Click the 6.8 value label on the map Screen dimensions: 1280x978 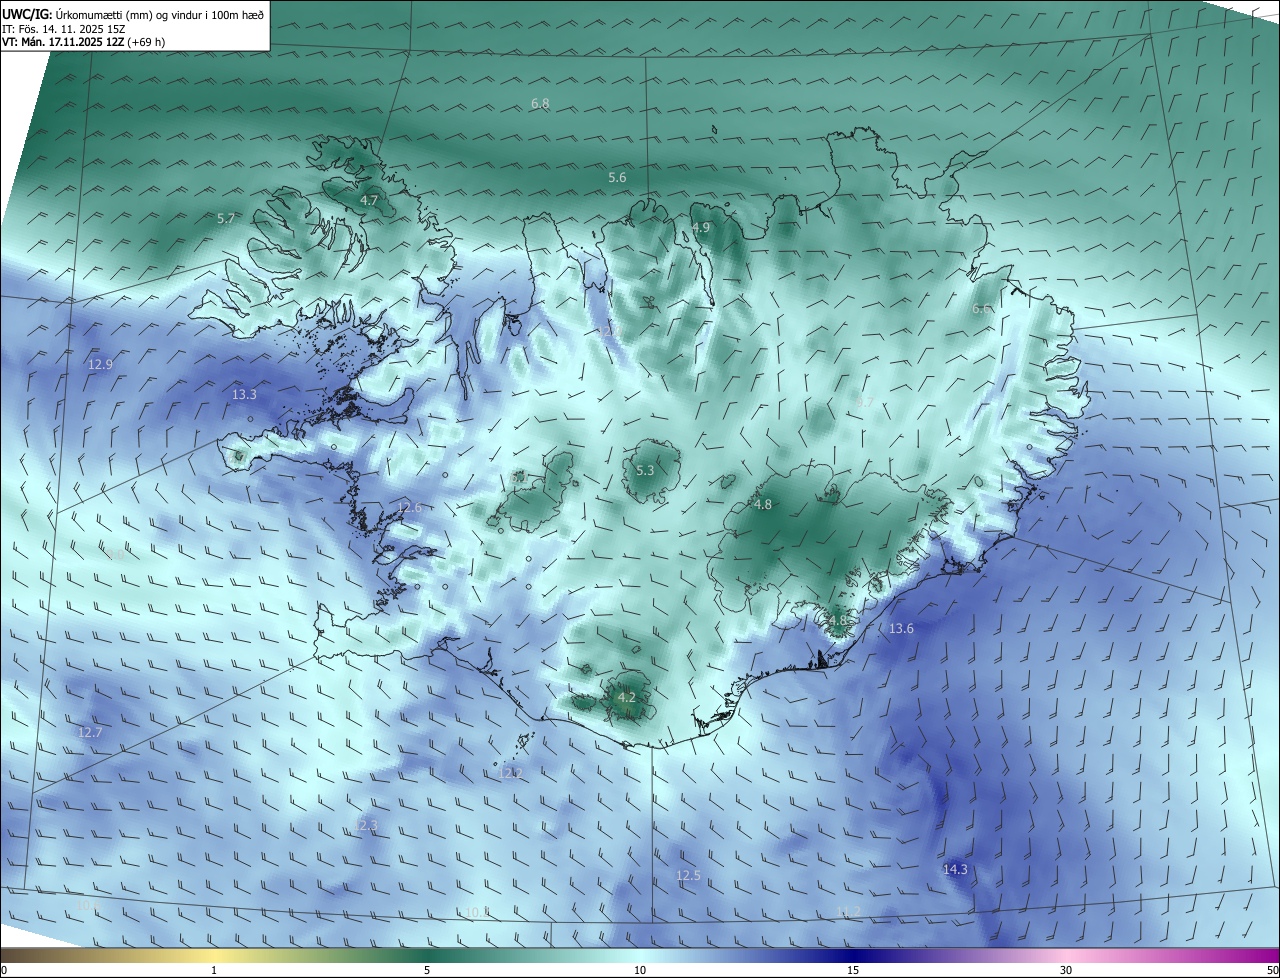(x=540, y=104)
